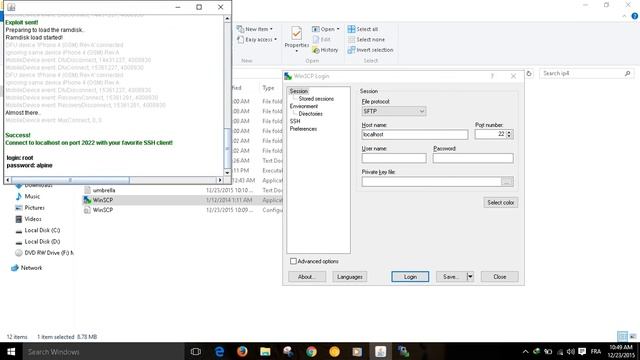Open Task View on the taskbar
Image resolution: width=640 pixels, height=360 pixels.
(x=196, y=351)
